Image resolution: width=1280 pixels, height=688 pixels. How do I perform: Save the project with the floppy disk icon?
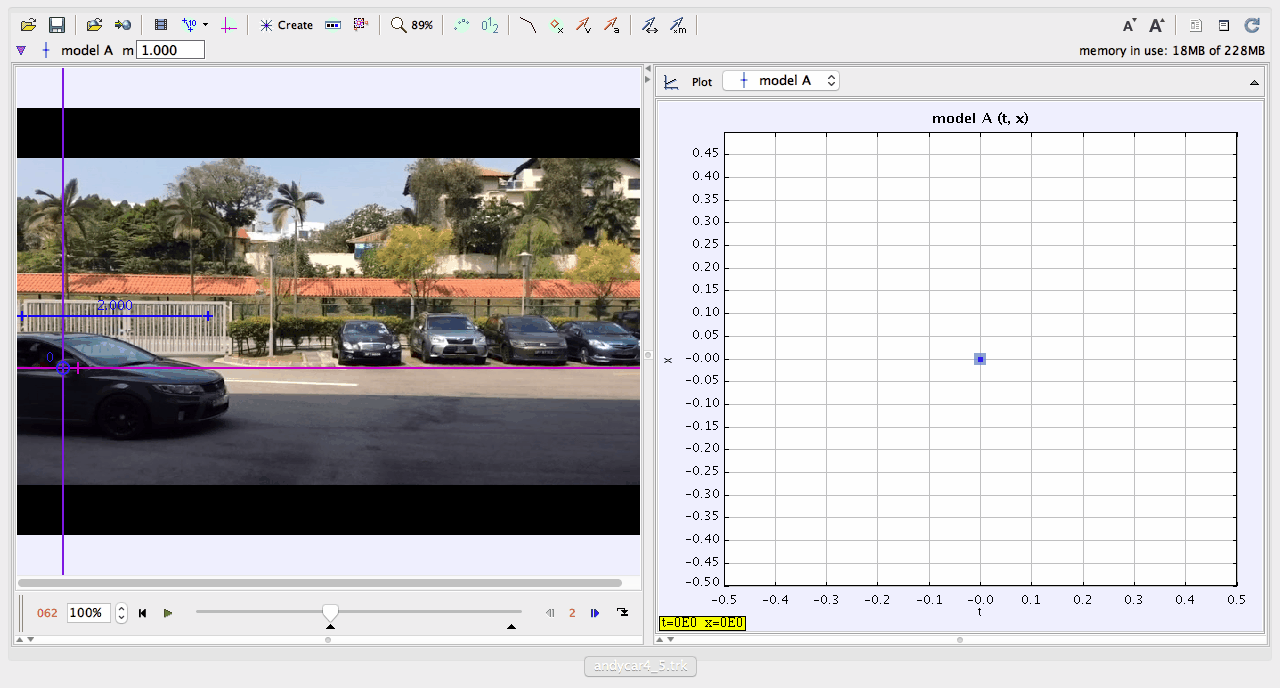pos(57,25)
